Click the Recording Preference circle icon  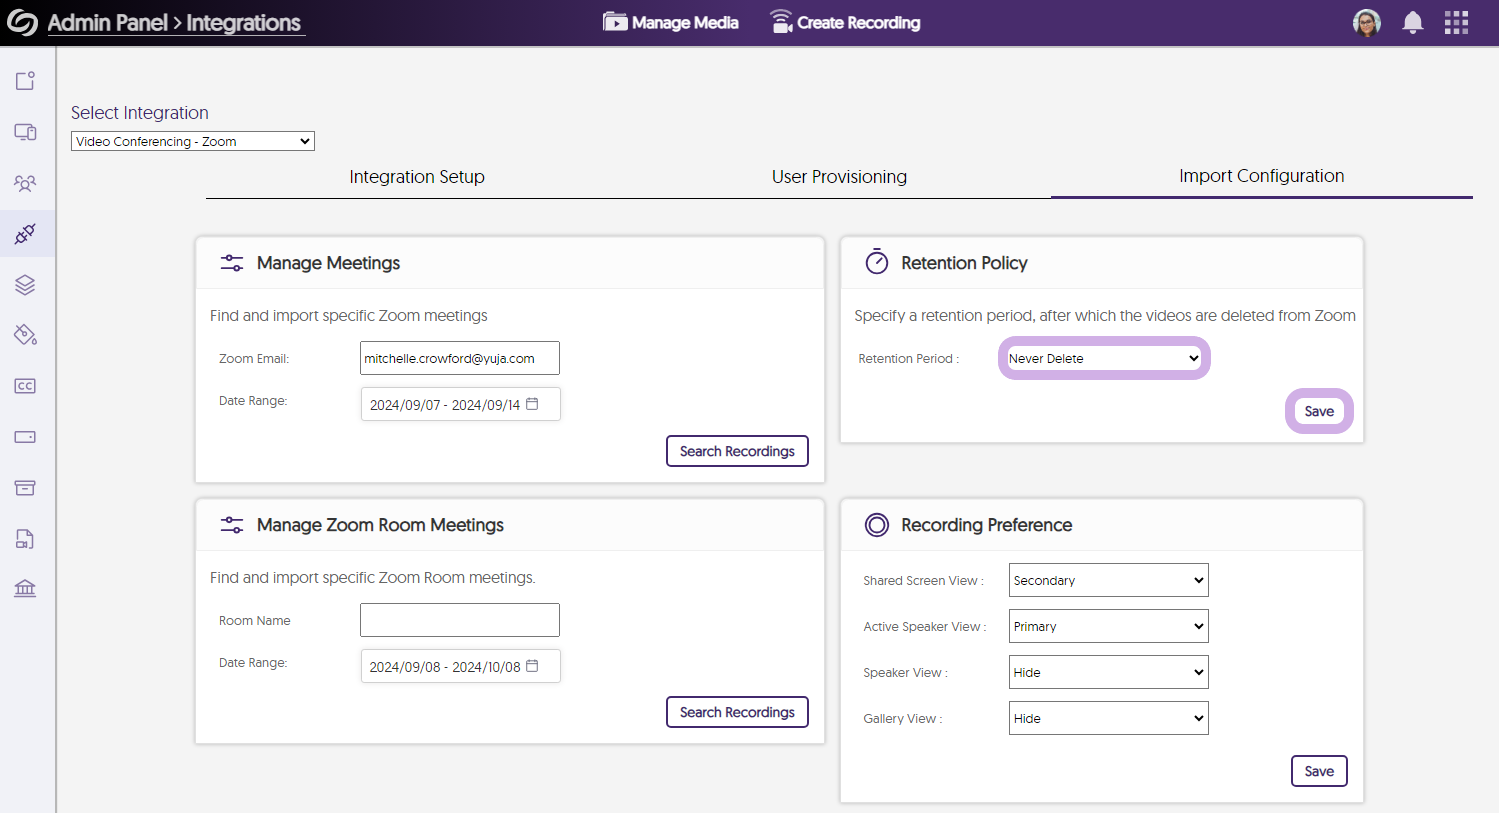click(x=877, y=525)
